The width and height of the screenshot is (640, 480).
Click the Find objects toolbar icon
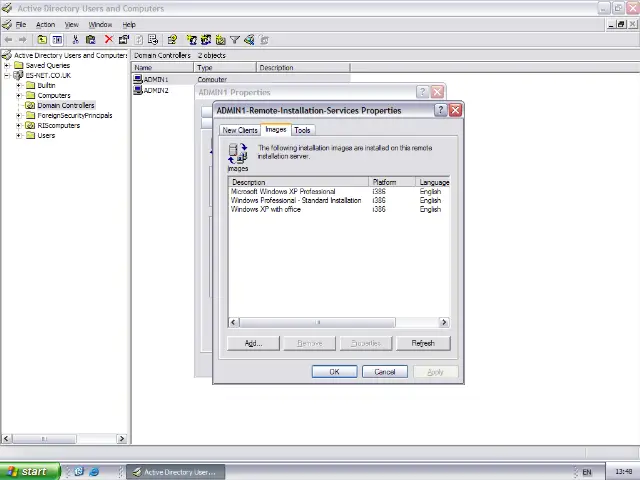pyautogui.click(x=249, y=40)
